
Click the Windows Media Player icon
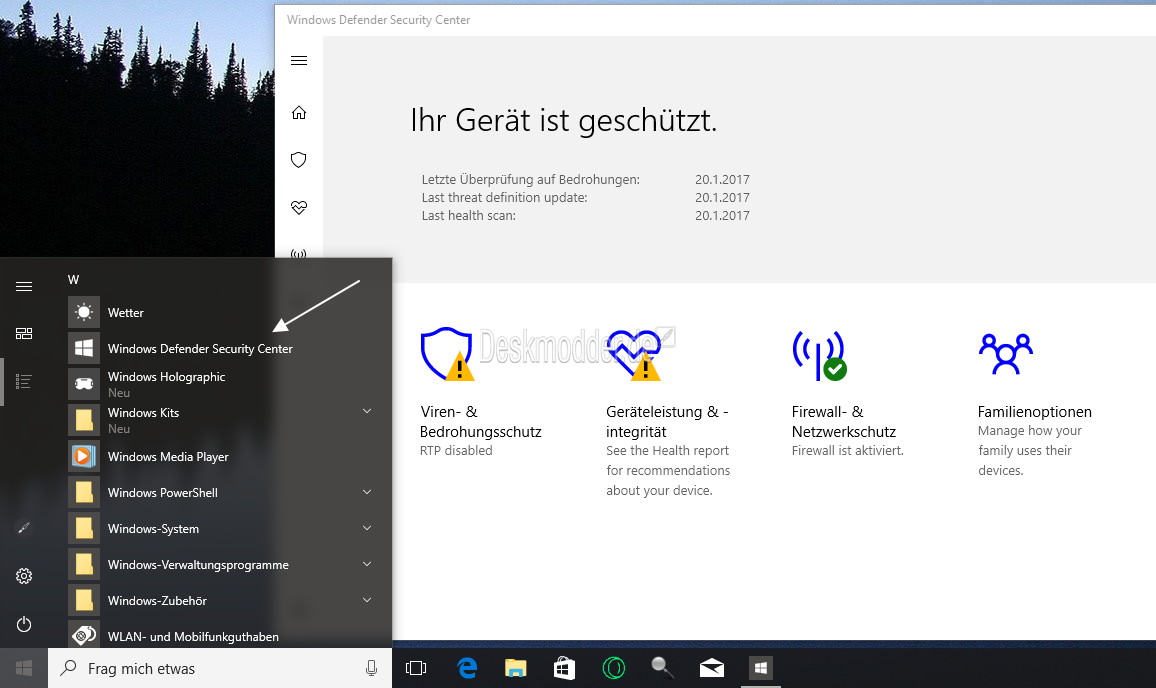[84, 456]
